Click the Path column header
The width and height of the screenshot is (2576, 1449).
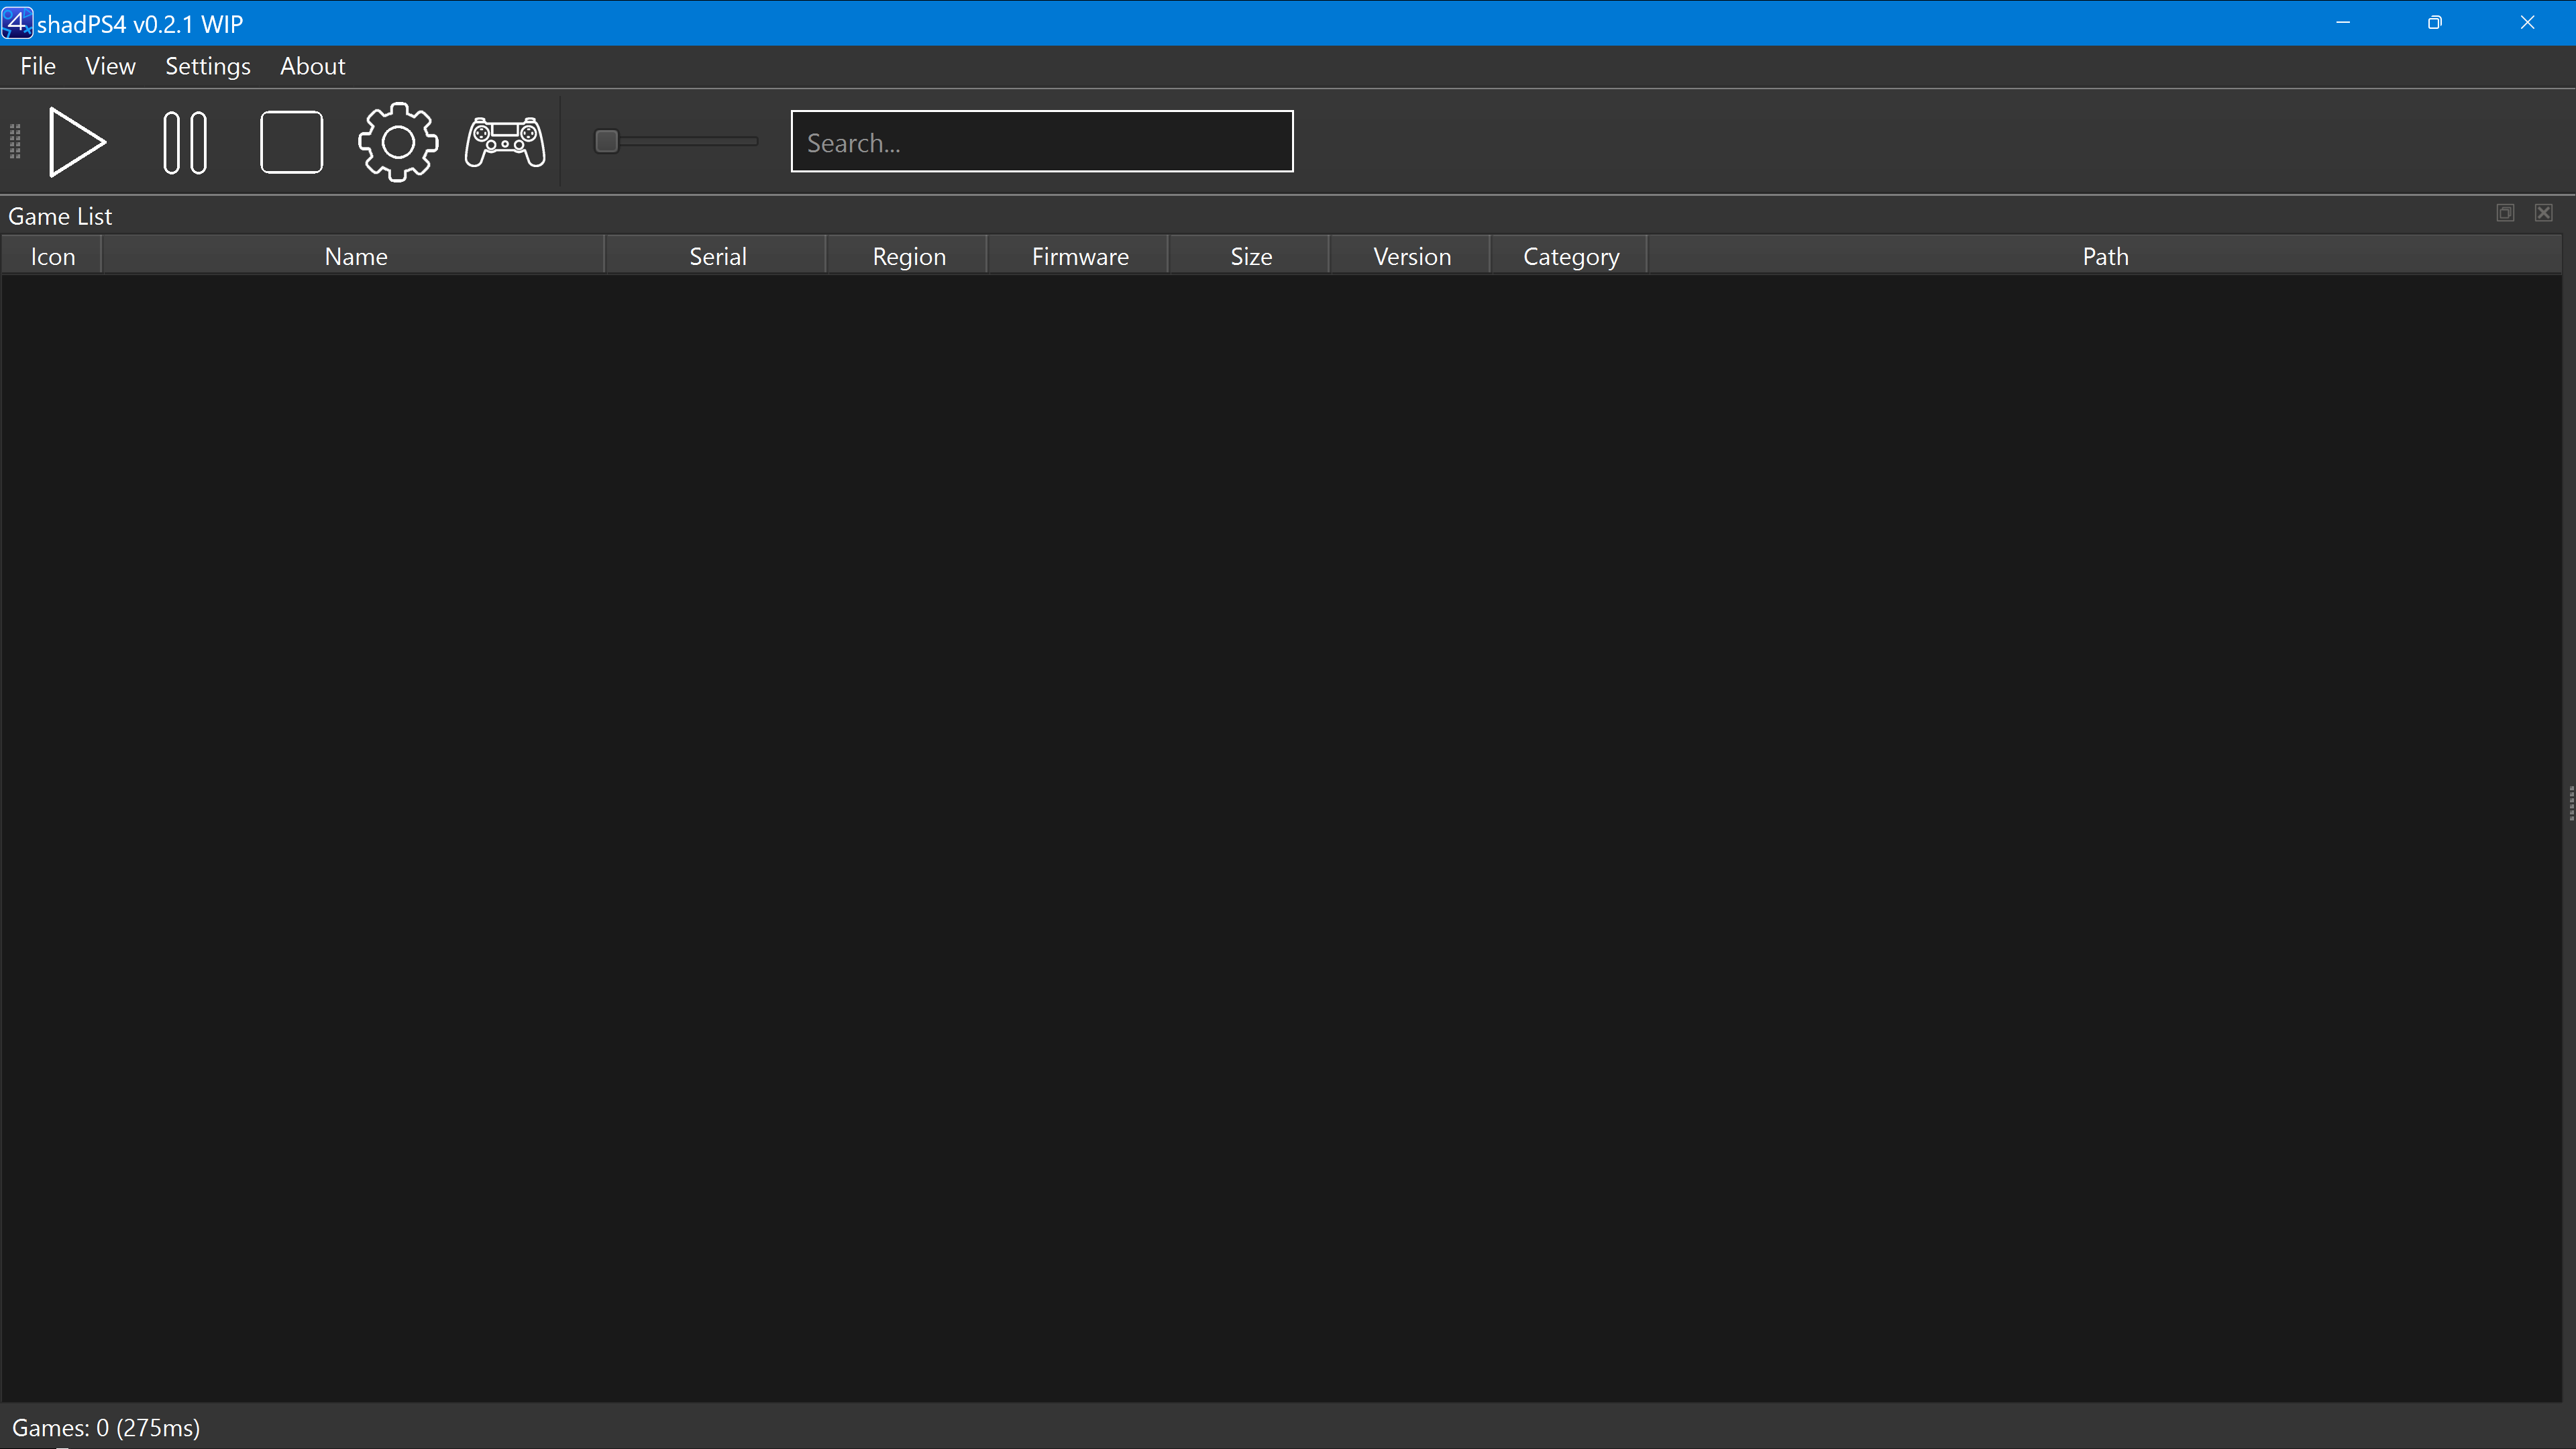click(x=2105, y=256)
